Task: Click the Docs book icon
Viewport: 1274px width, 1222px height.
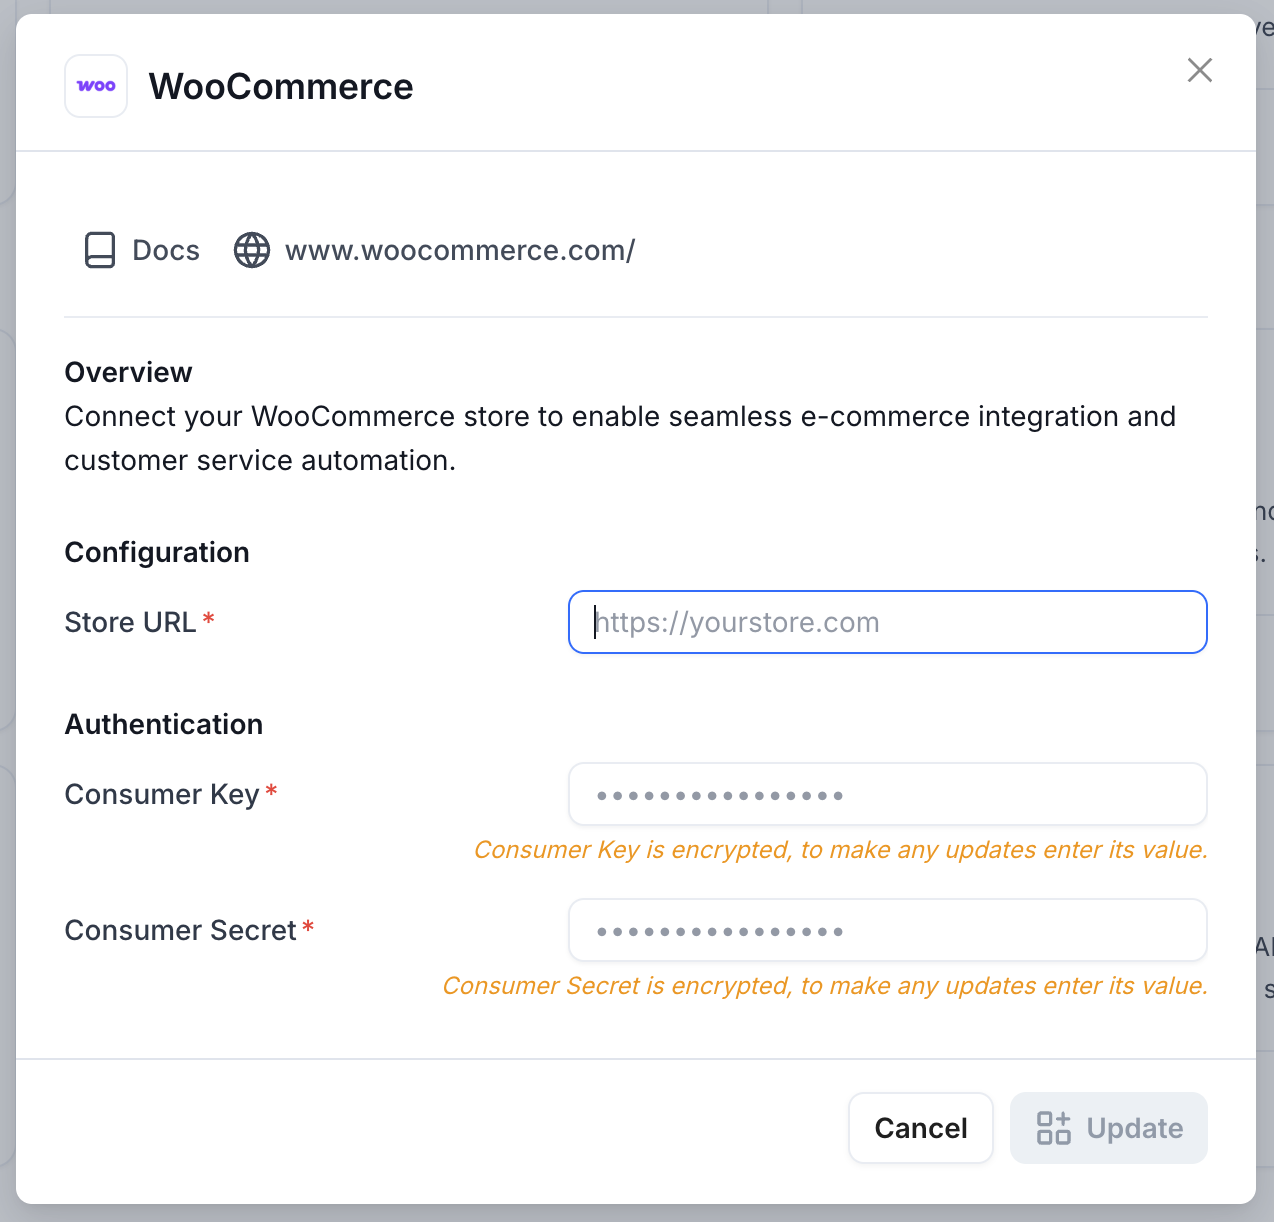Action: [100, 250]
